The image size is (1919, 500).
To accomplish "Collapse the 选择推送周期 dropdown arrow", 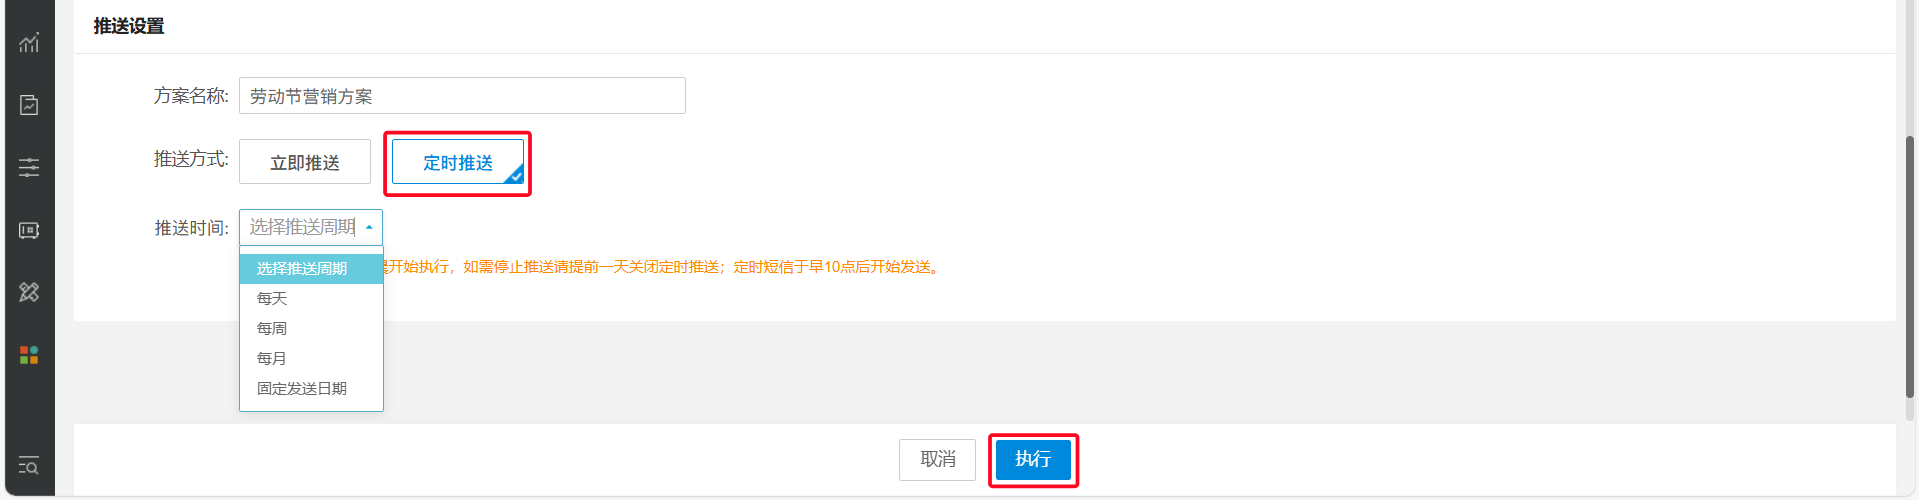I will pyautogui.click(x=369, y=227).
